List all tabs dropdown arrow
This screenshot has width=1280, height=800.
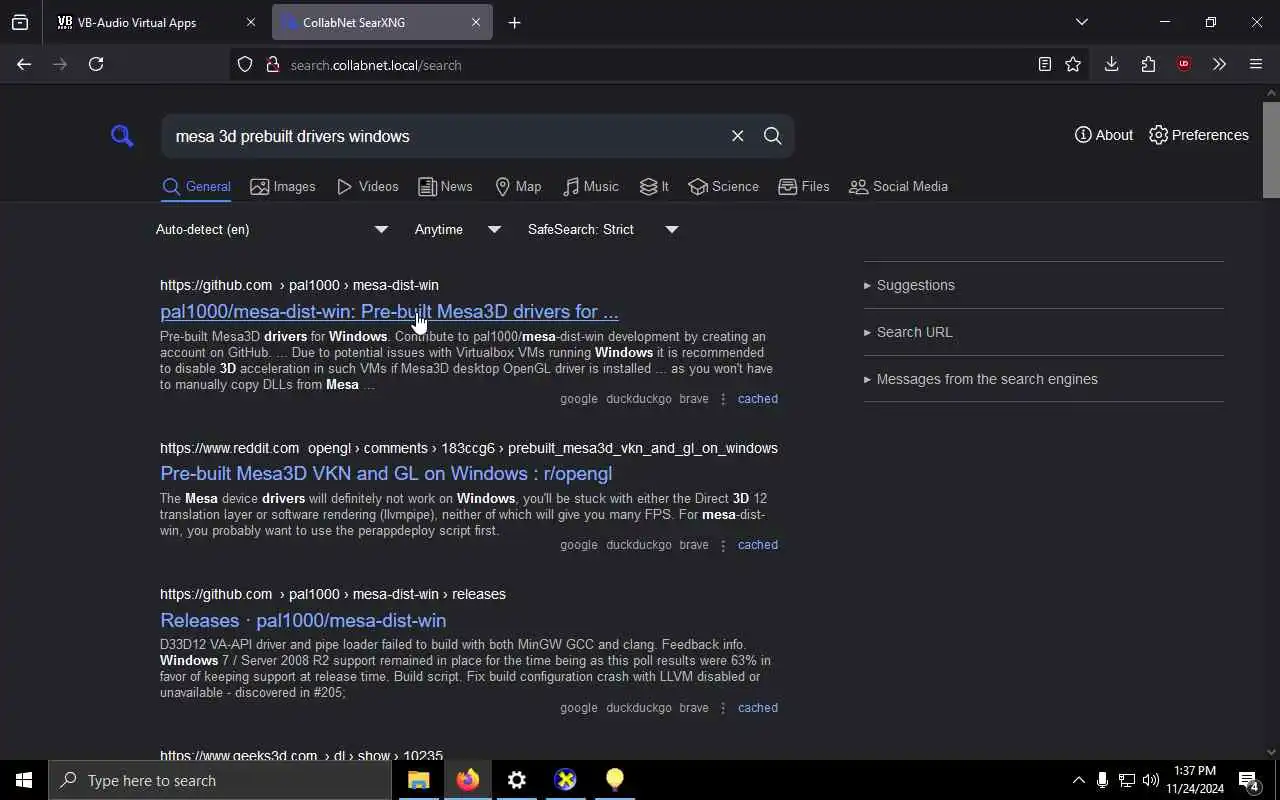pyautogui.click(x=1081, y=22)
